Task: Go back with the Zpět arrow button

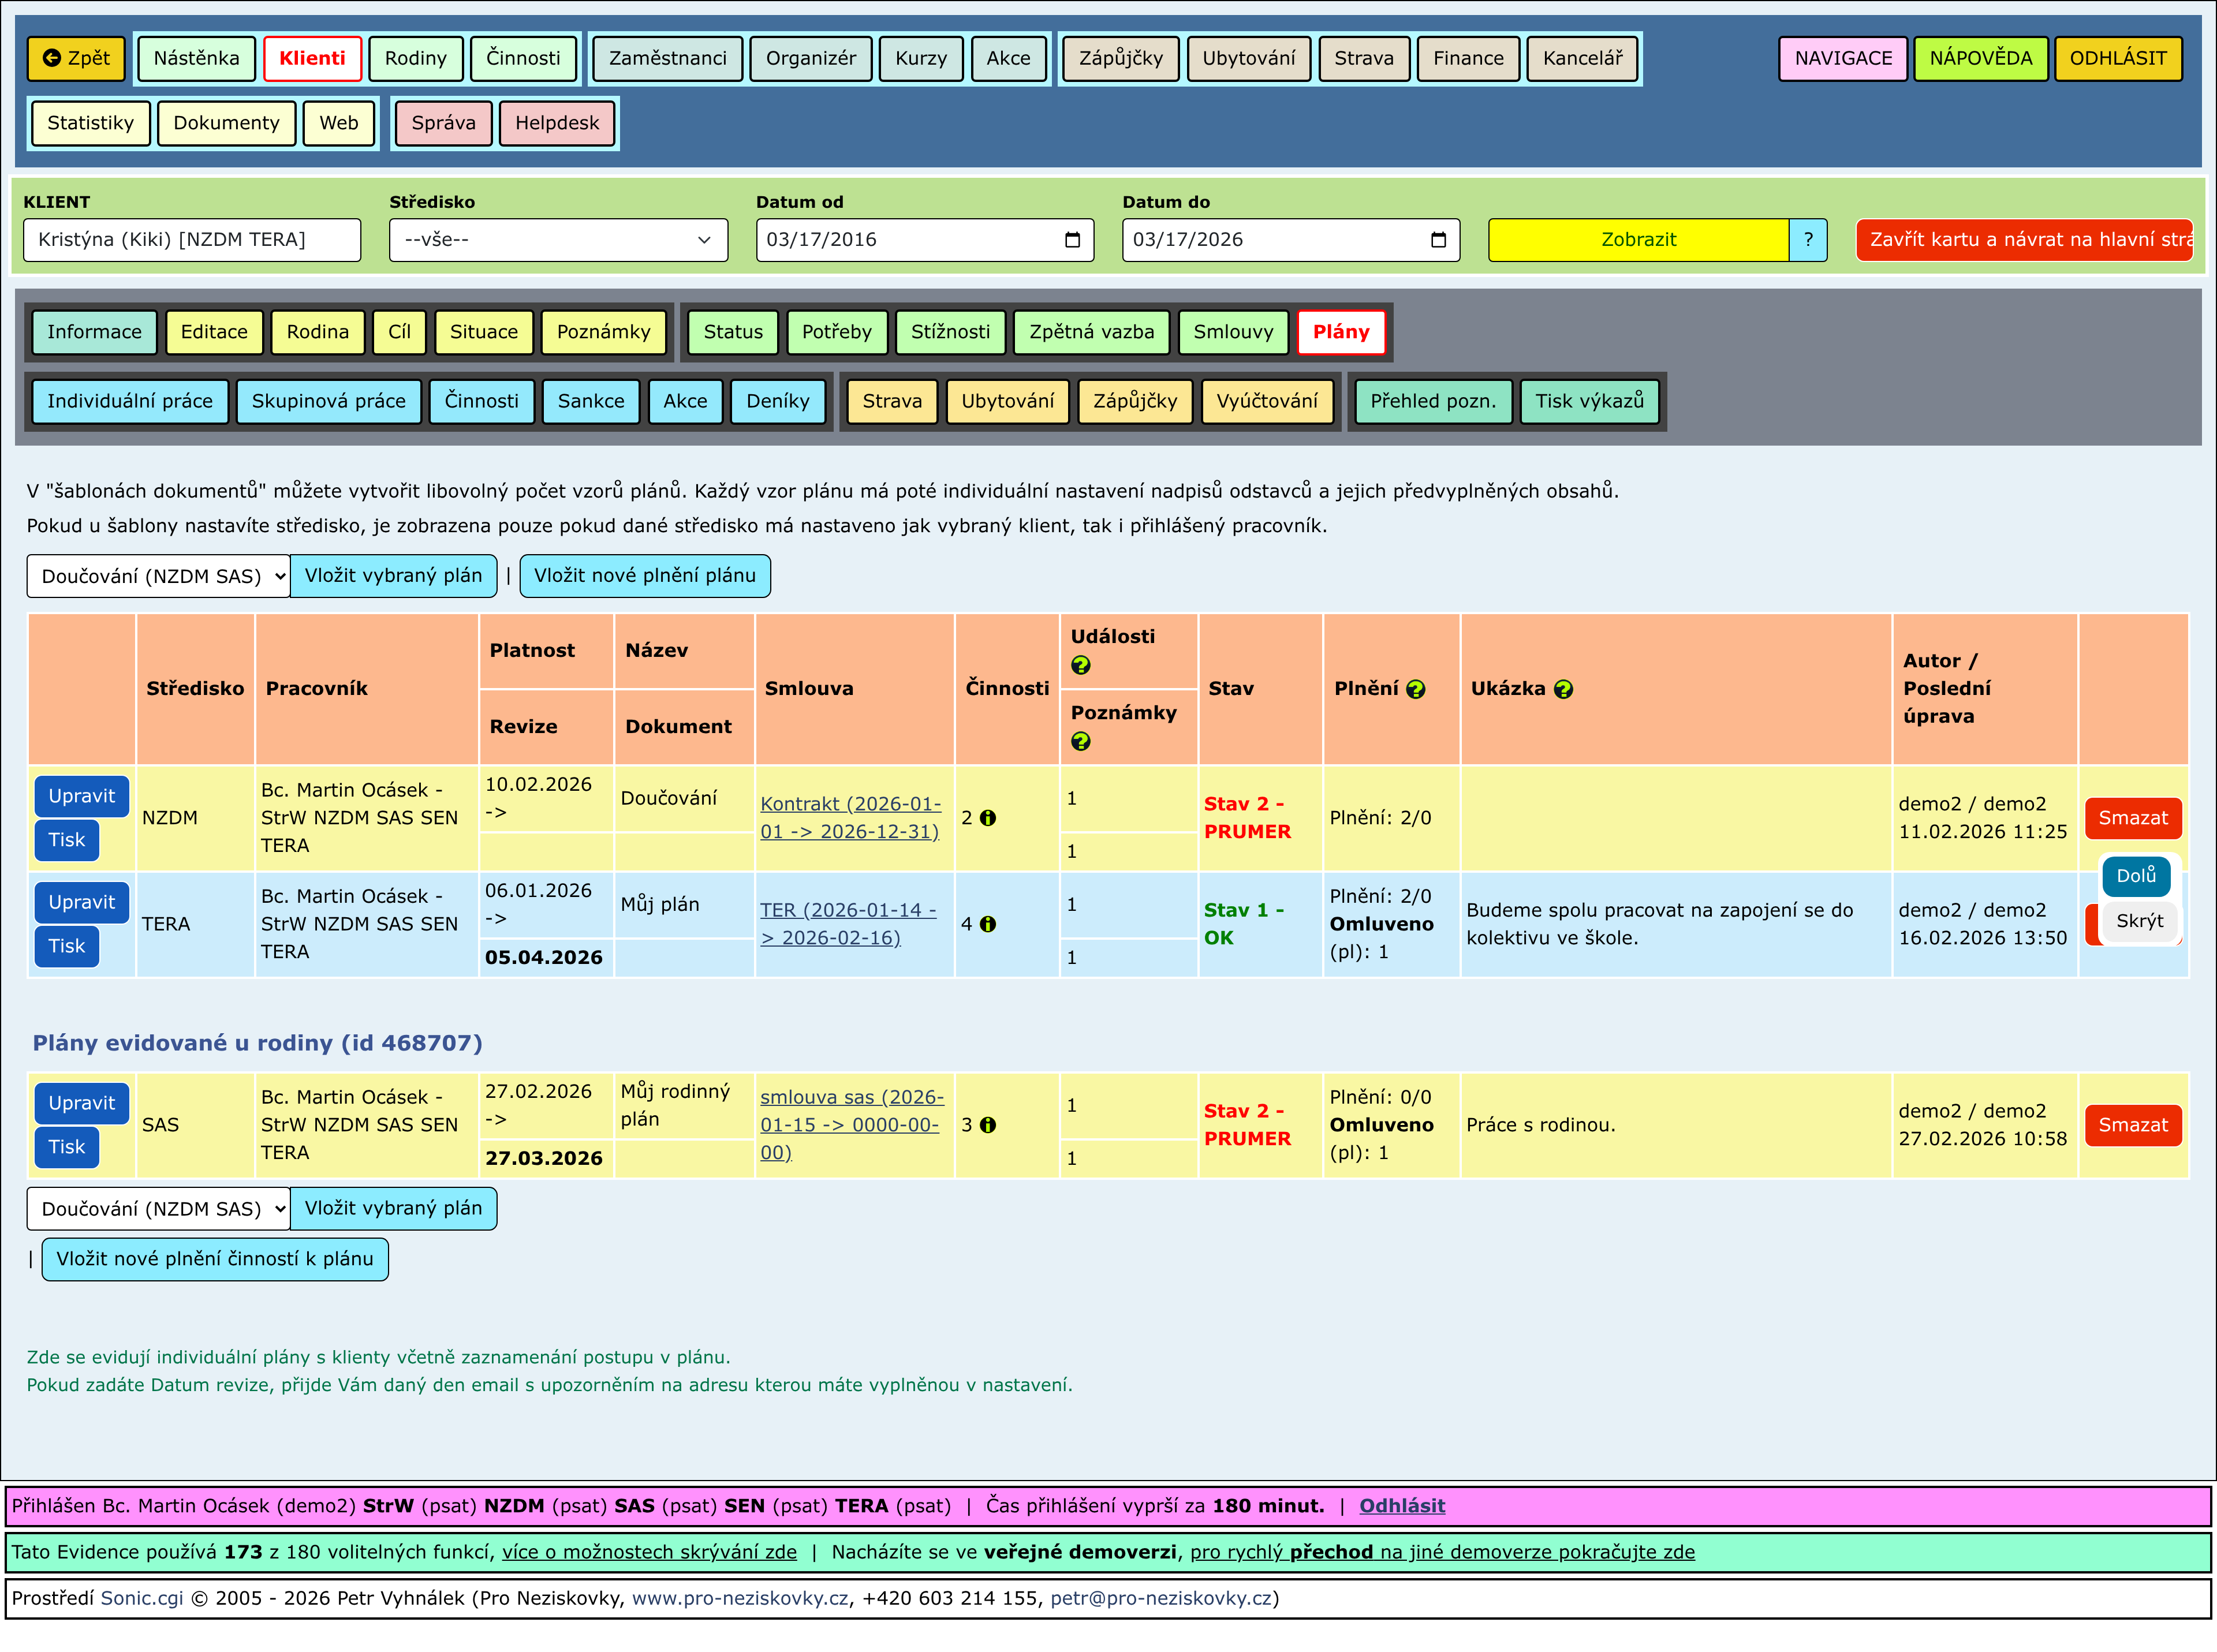Action: 76,58
